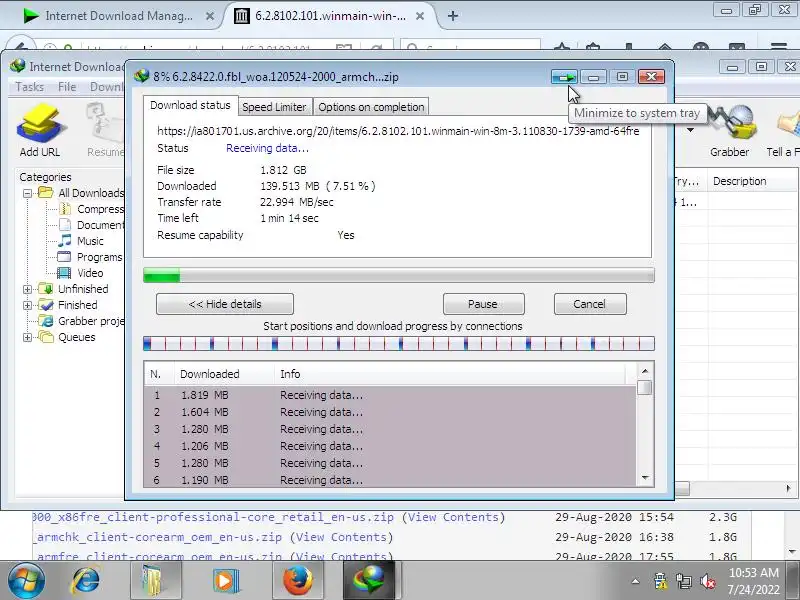Viewport: 800px width, 600px height.
Task: Click the Info column header
Action: (x=450, y=374)
